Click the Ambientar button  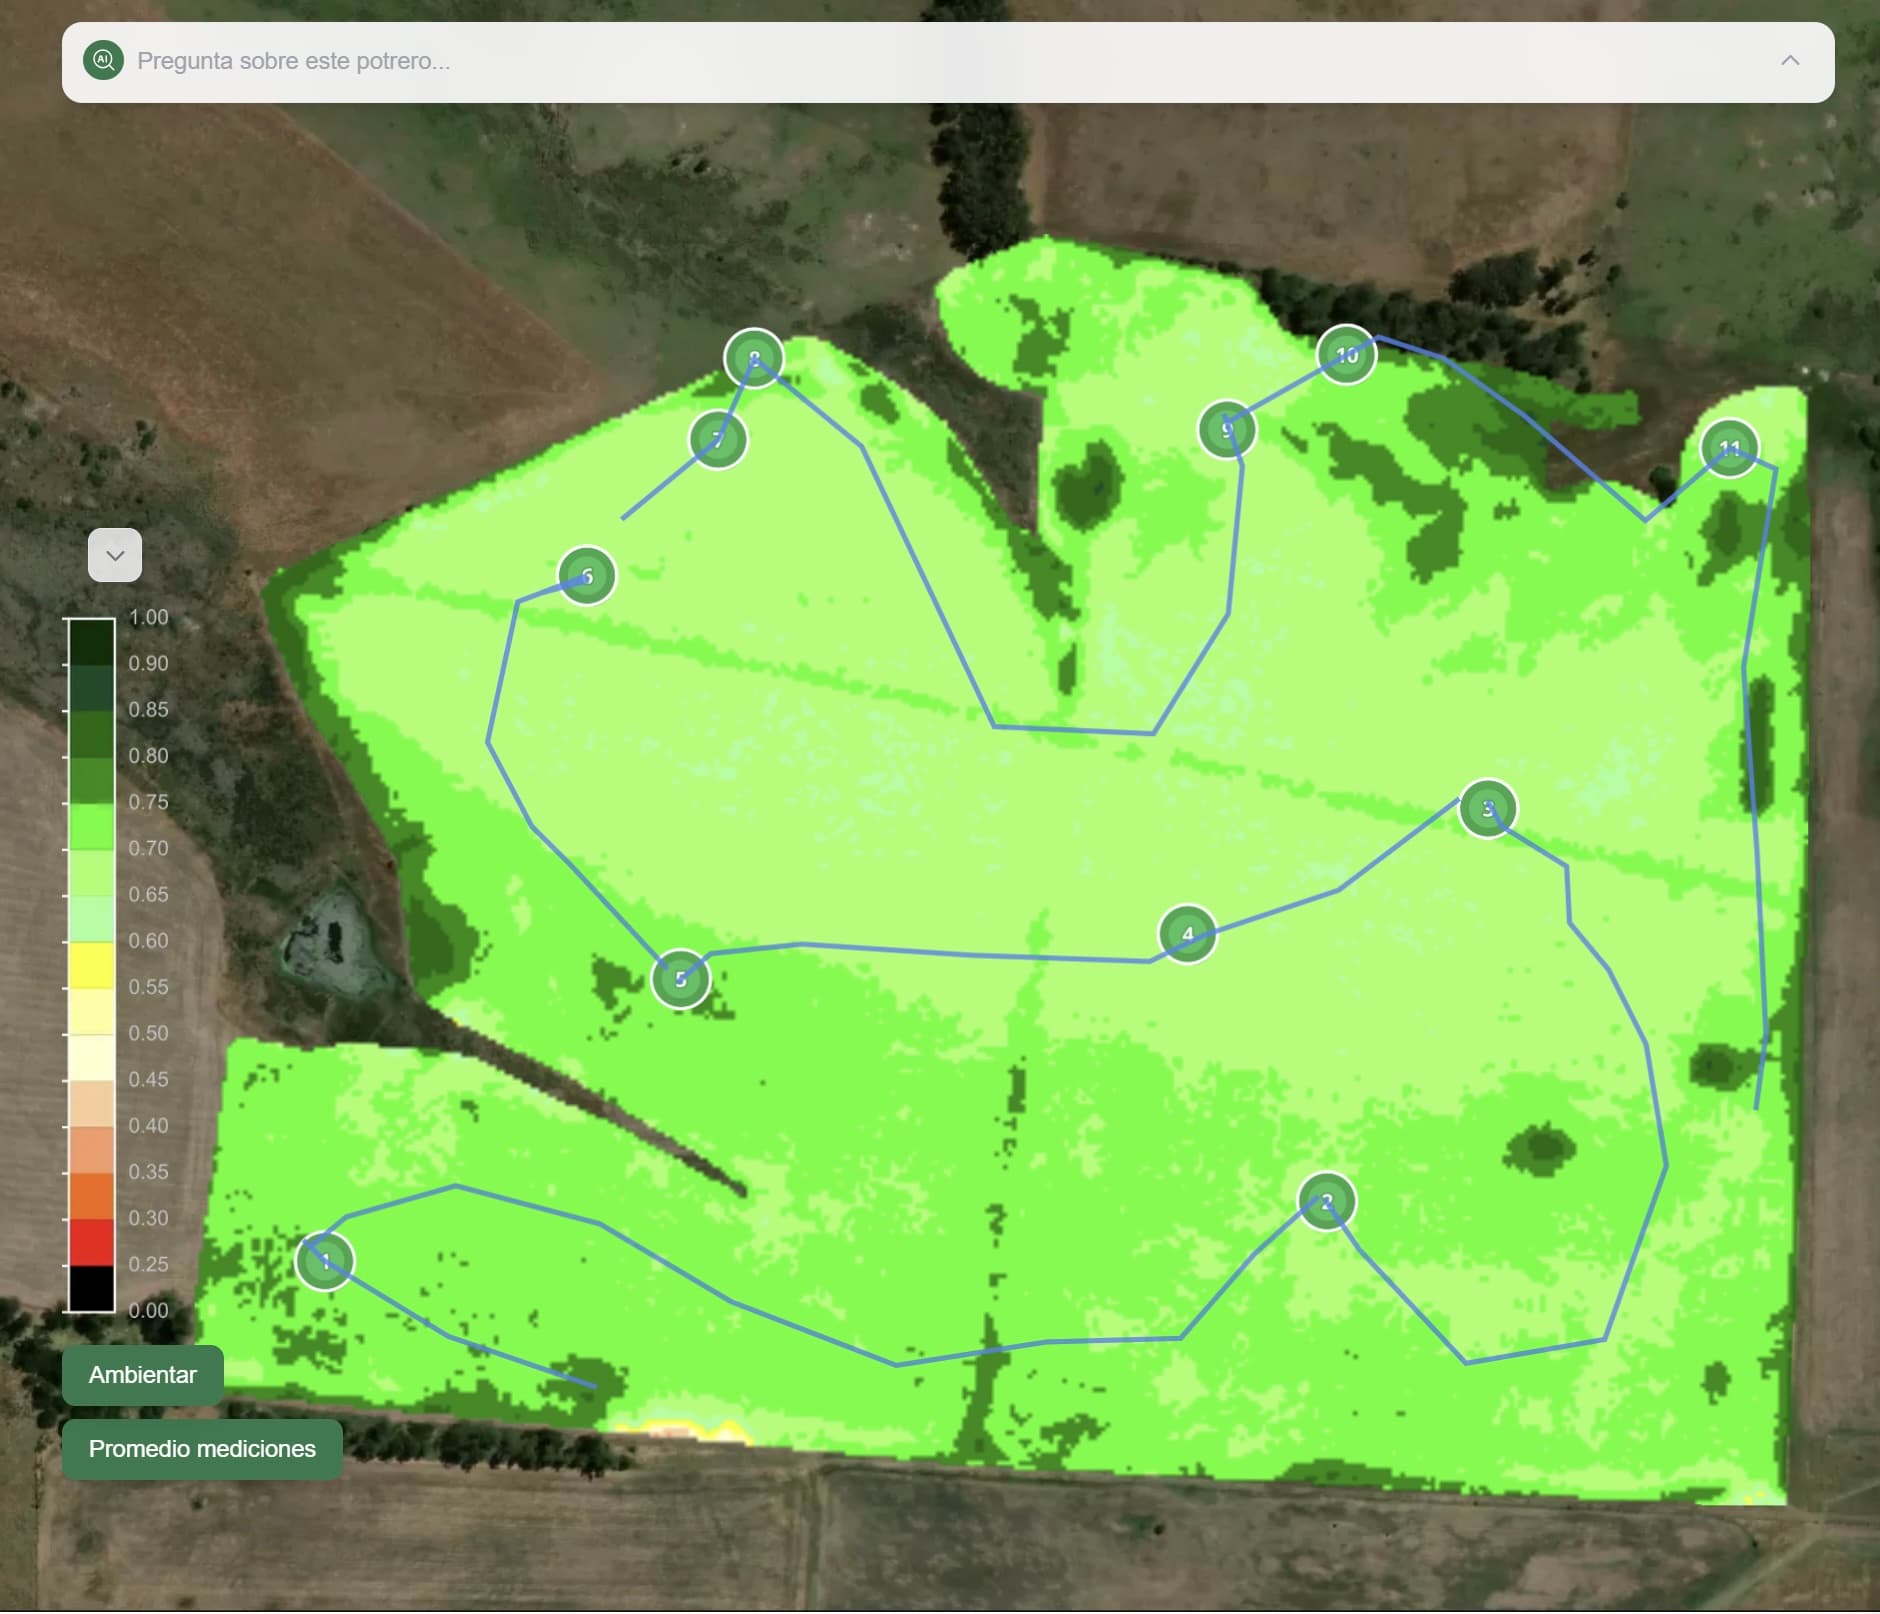[x=142, y=1375]
